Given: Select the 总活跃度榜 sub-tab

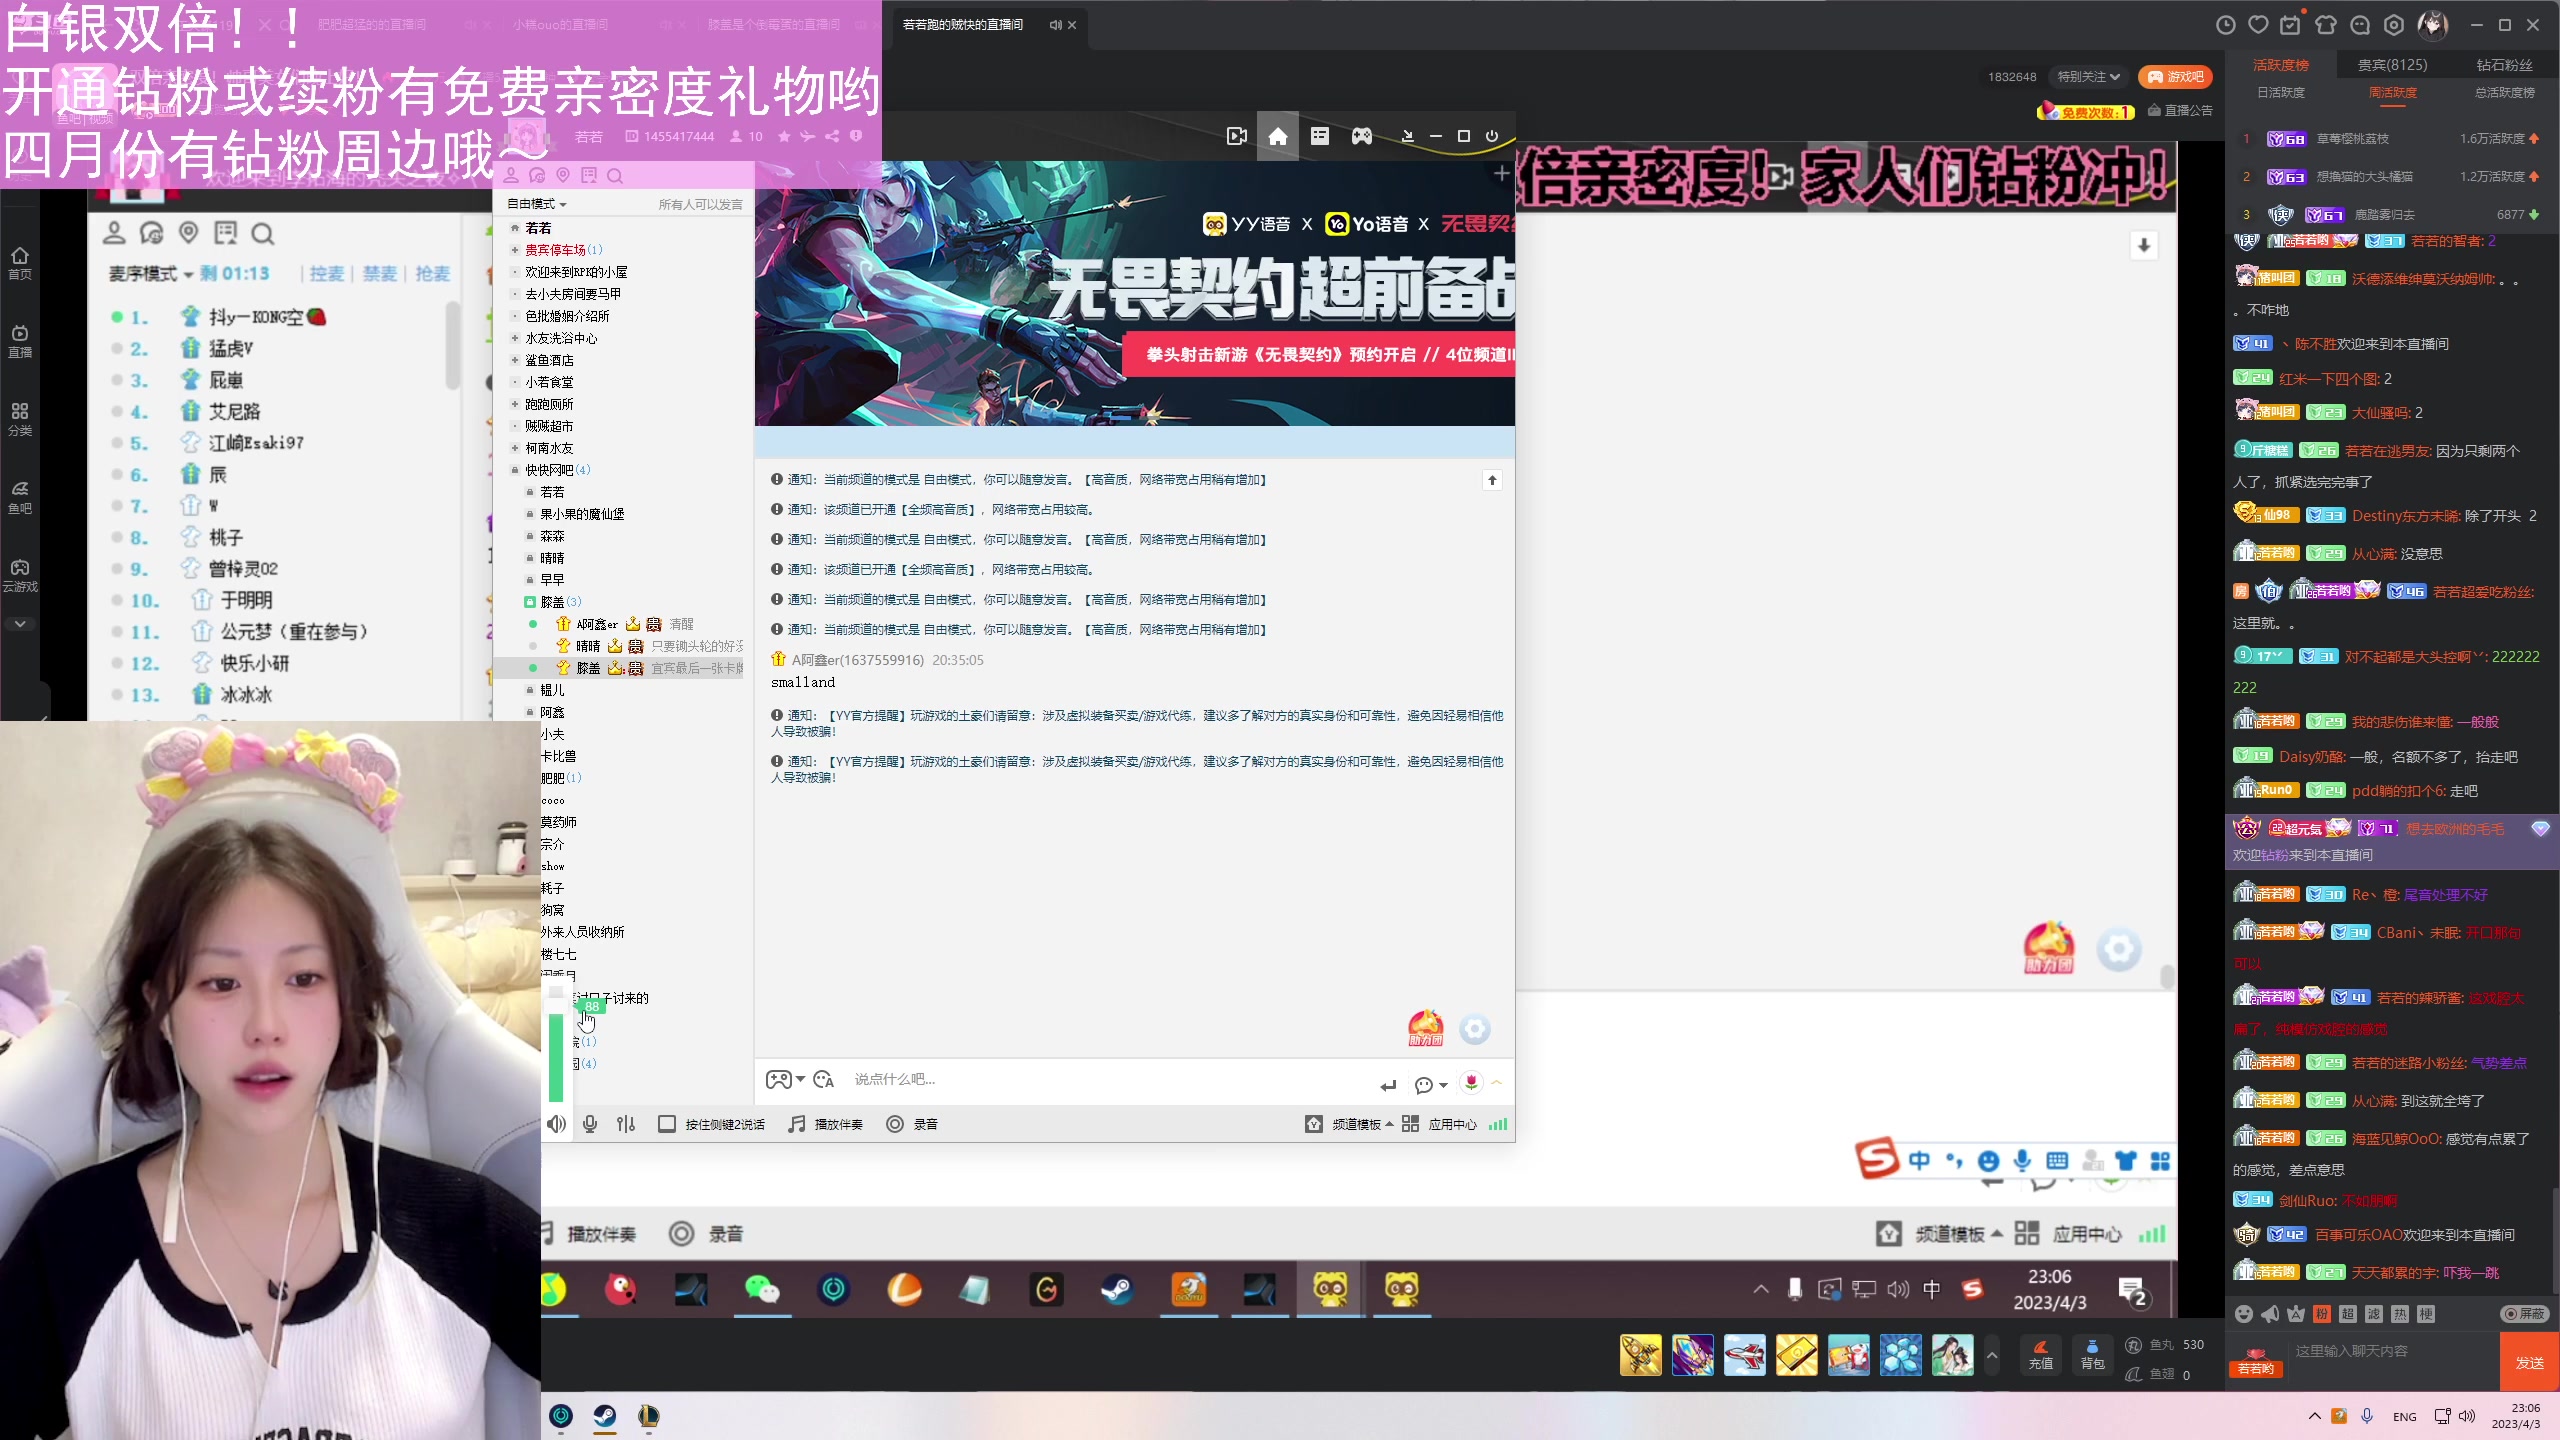Looking at the screenshot, I should (2504, 93).
